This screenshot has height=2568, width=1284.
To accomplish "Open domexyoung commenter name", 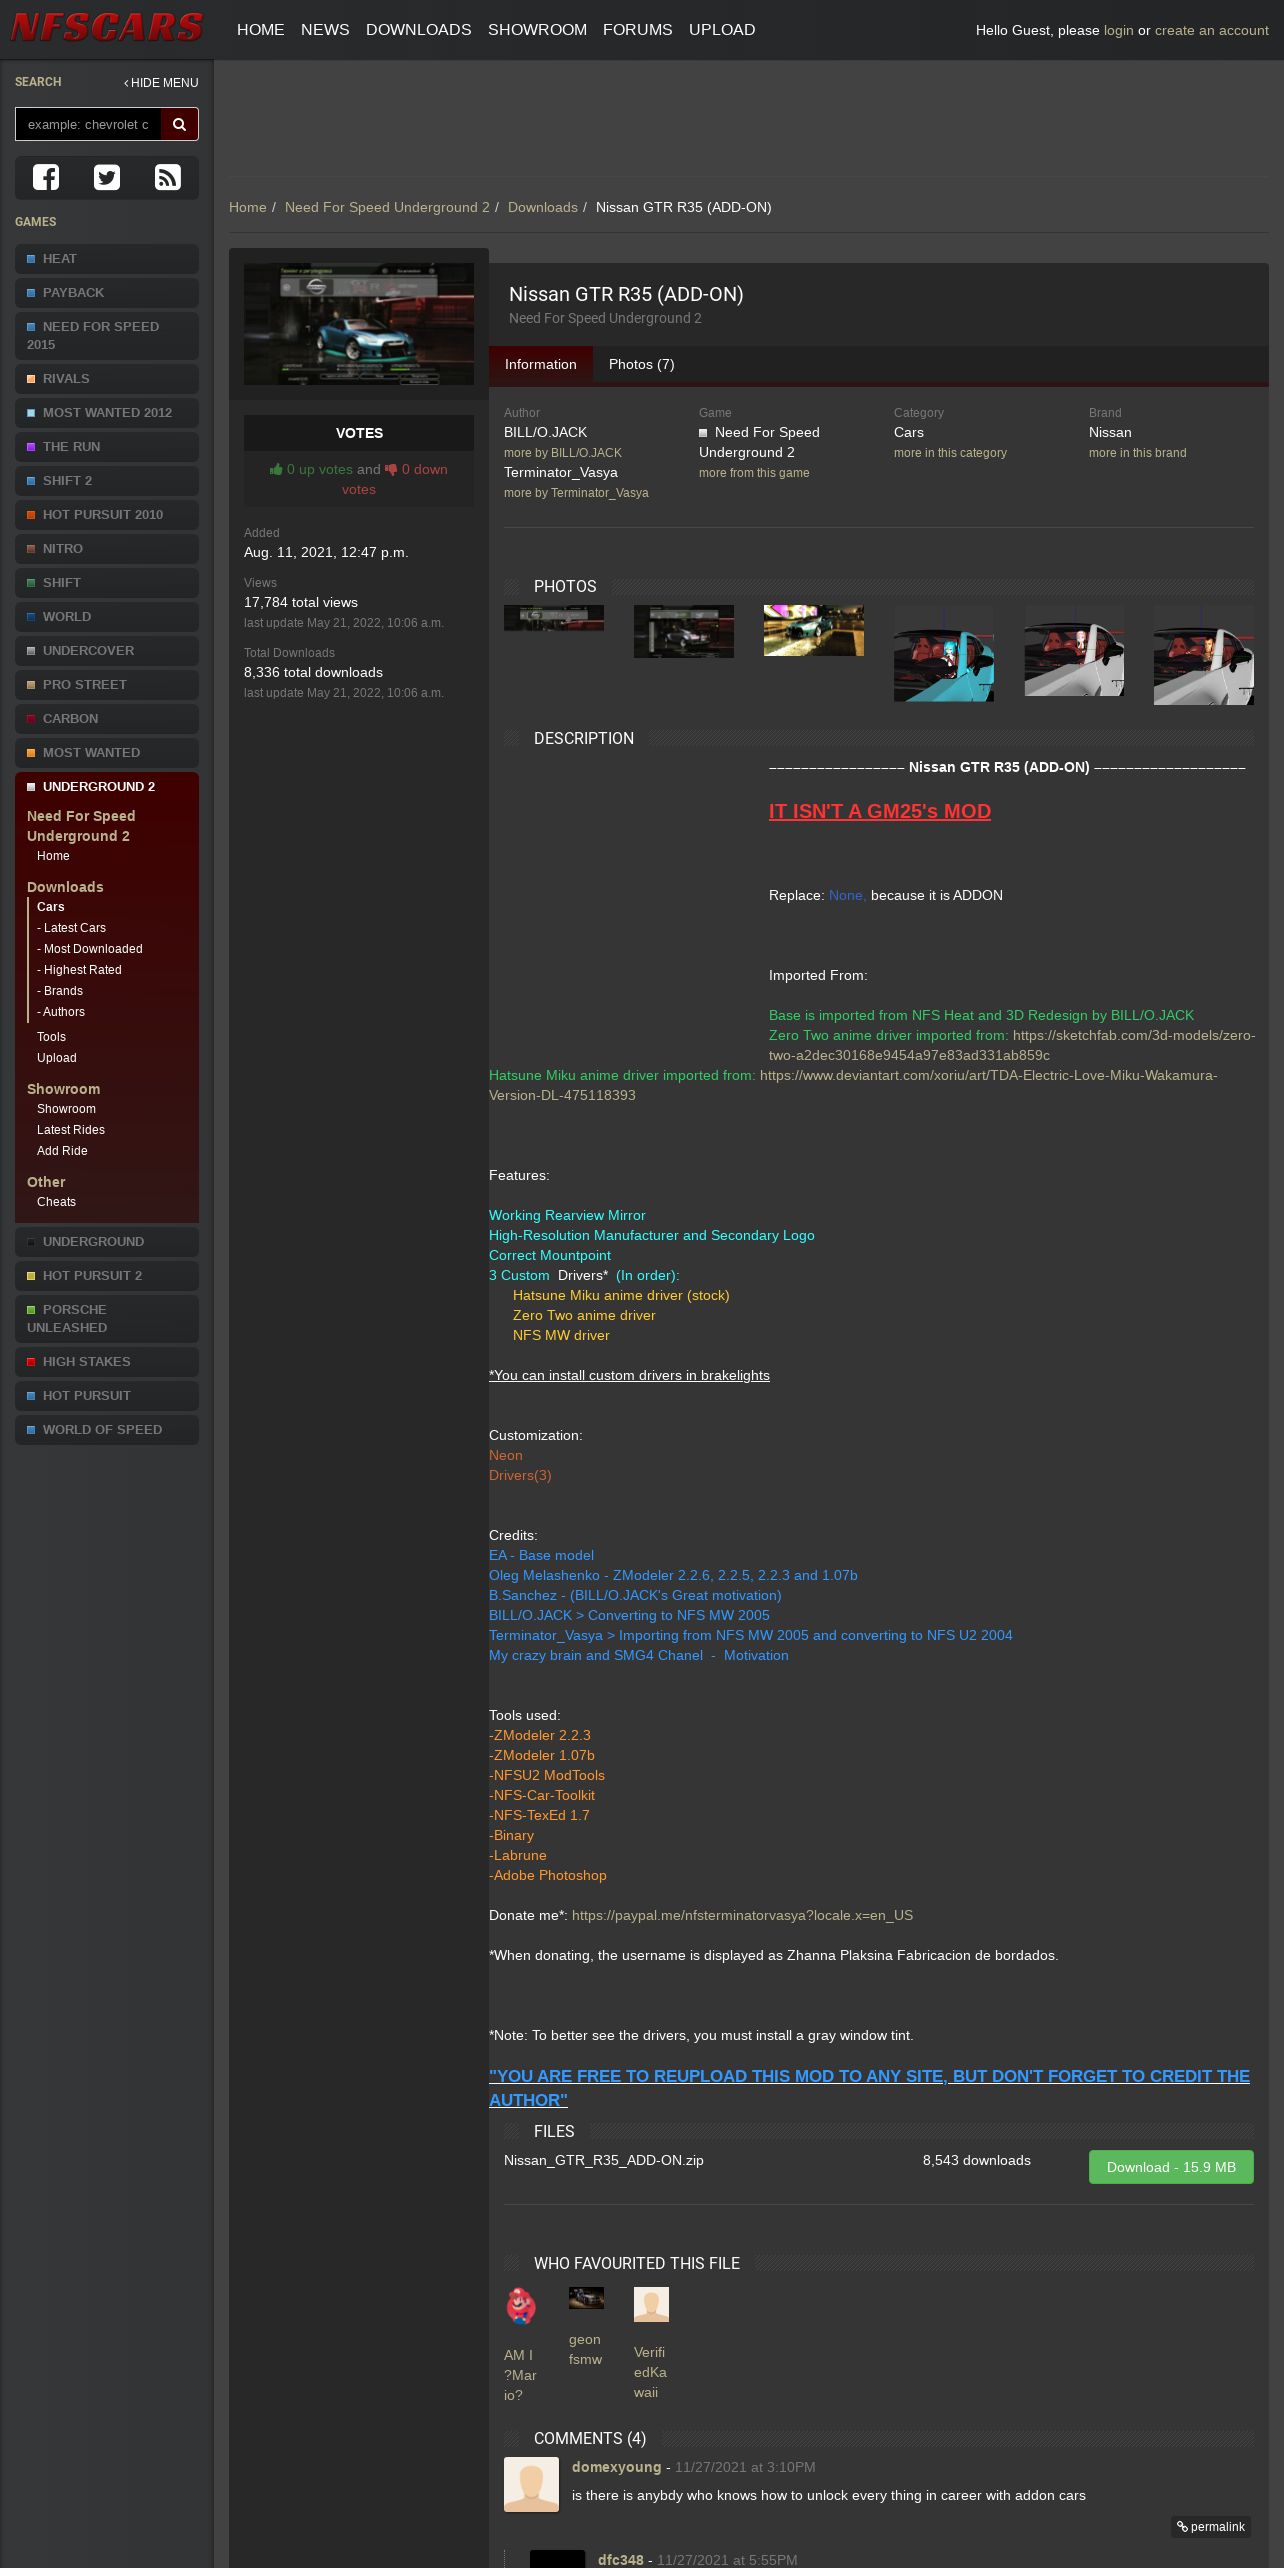I will pyautogui.click(x=617, y=2467).
